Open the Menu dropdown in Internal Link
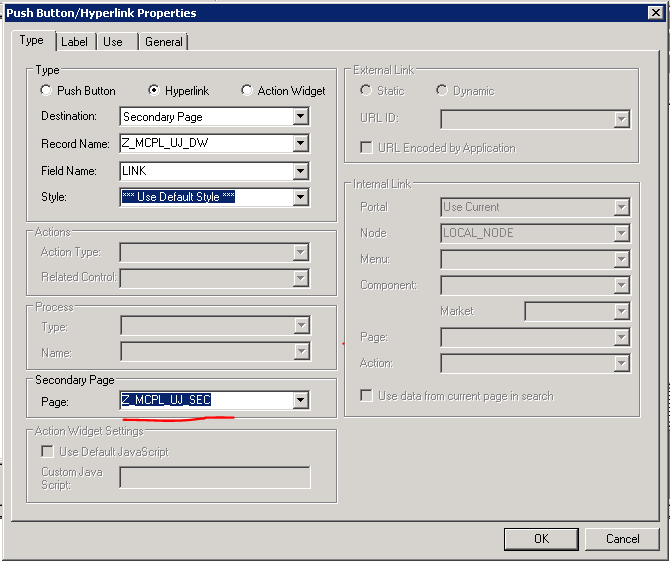The image size is (670, 561). tap(622, 259)
